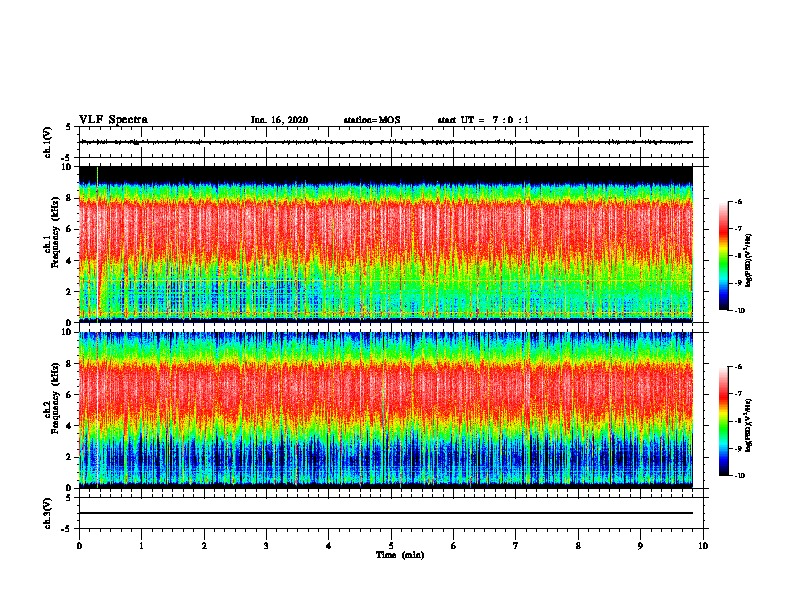Click the "station=MOS" header label
The width and height of the screenshot is (792, 612).
tap(372, 120)
